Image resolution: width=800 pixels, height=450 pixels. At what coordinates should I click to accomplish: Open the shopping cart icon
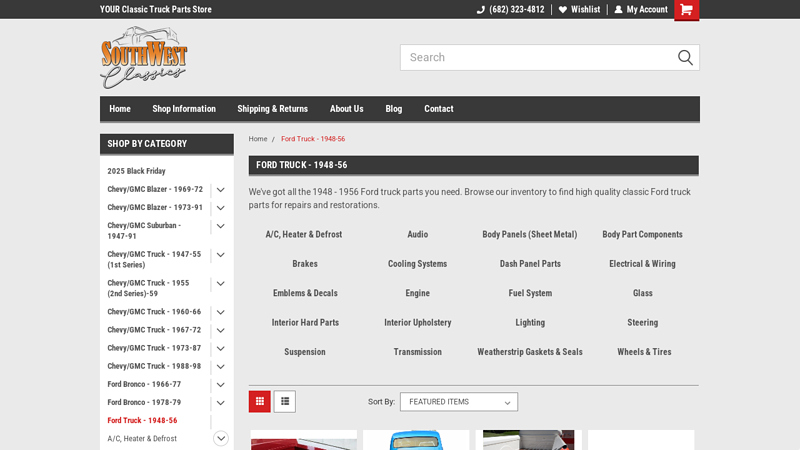click(x=686, y=10)
